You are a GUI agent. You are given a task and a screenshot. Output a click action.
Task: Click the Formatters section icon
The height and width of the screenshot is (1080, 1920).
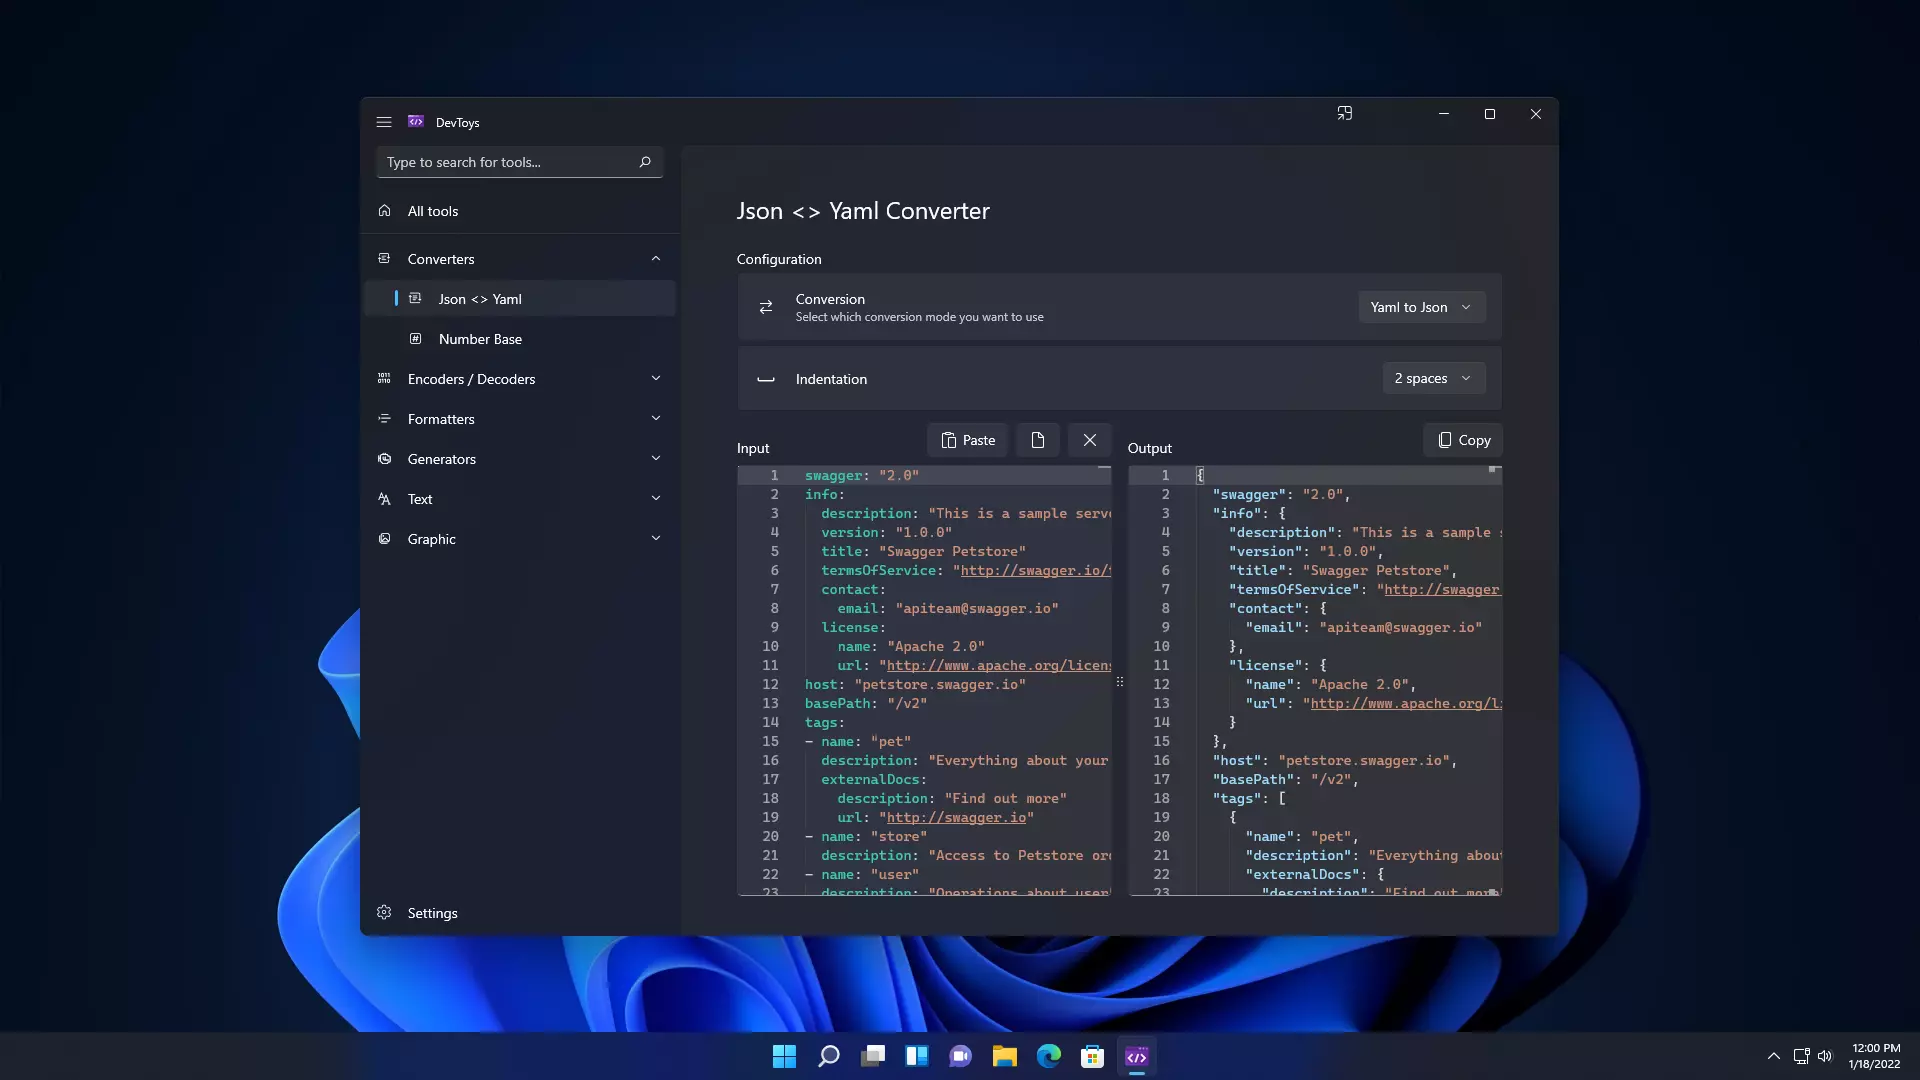pyautogui.click(x=384, y=418)
